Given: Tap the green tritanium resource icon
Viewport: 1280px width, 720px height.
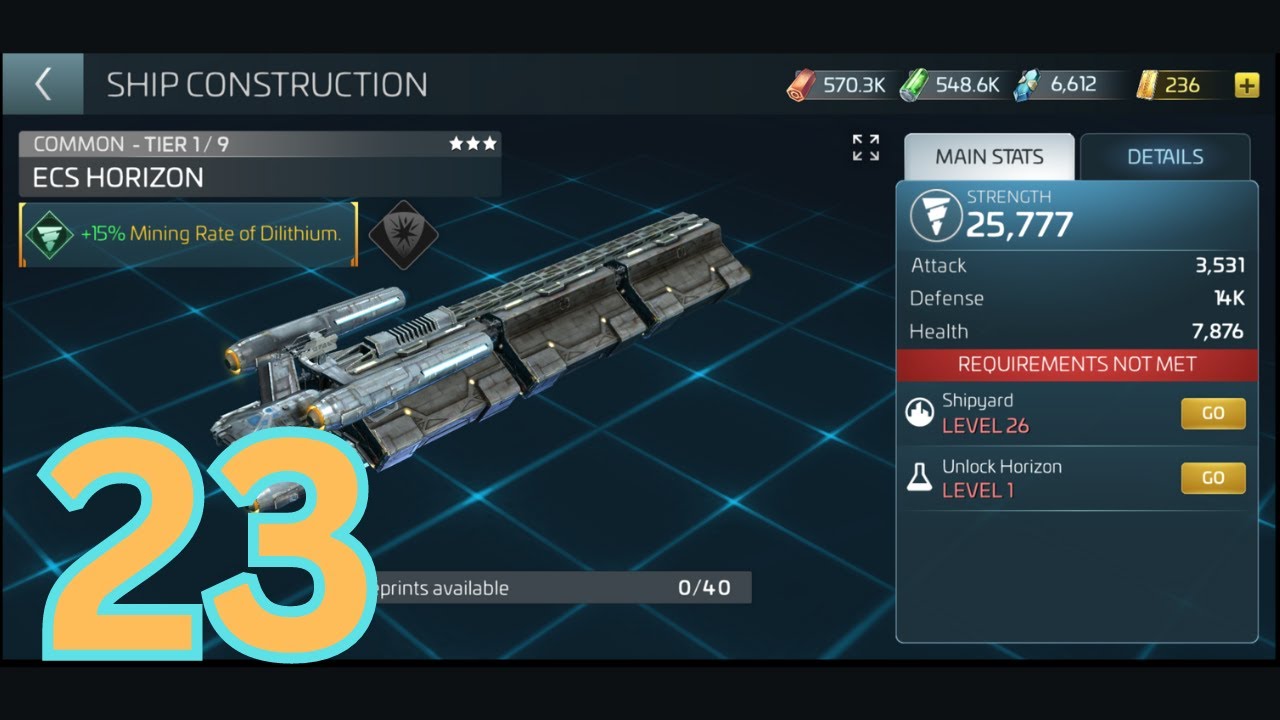Looking at the screenshot, I should (x=915, y=86).
